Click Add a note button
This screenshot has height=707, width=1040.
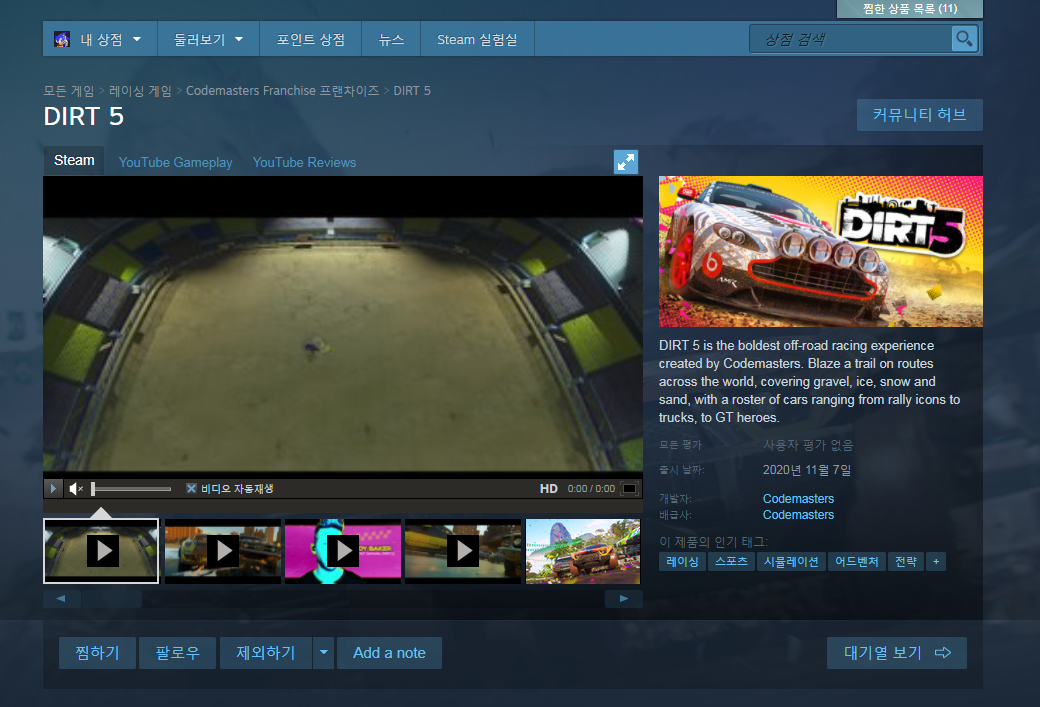tap(389, 653)
